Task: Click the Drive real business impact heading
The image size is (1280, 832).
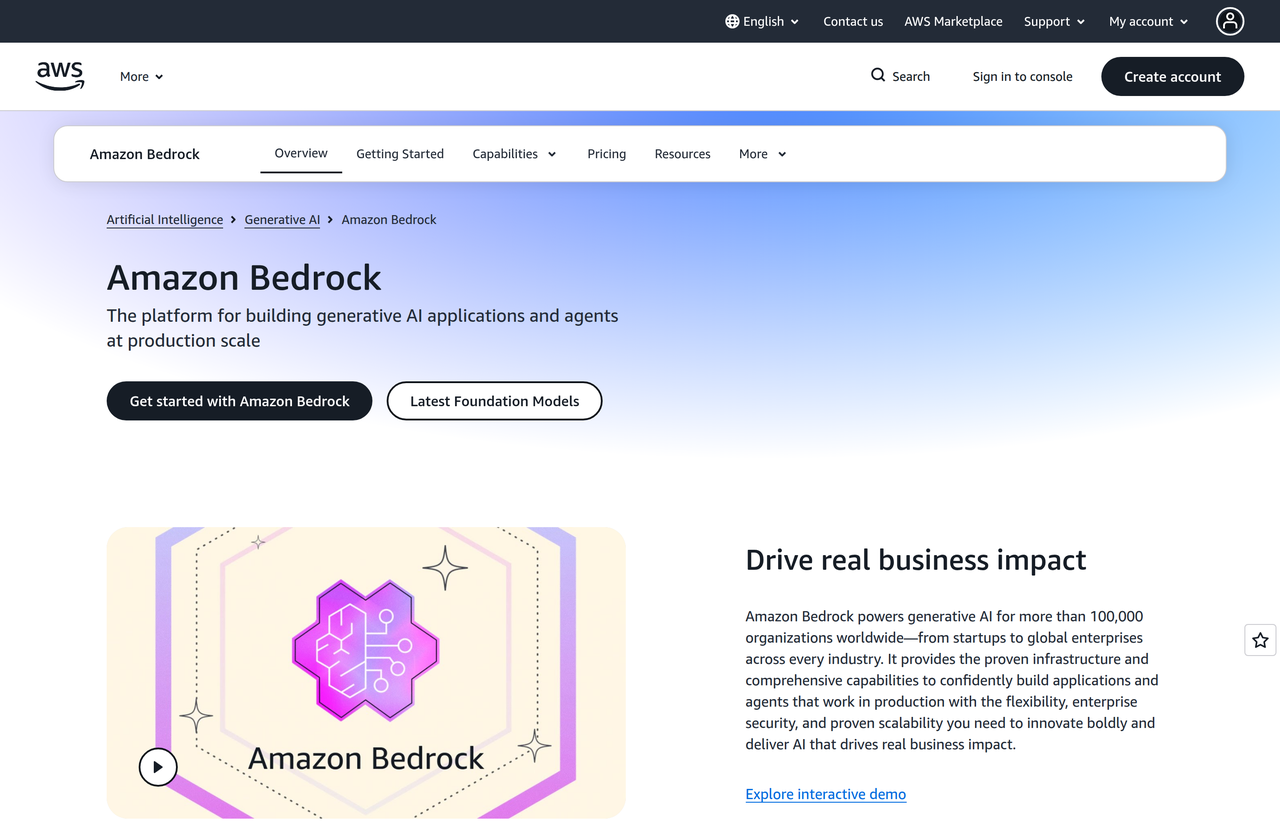Action: click(x=916, y=560)
